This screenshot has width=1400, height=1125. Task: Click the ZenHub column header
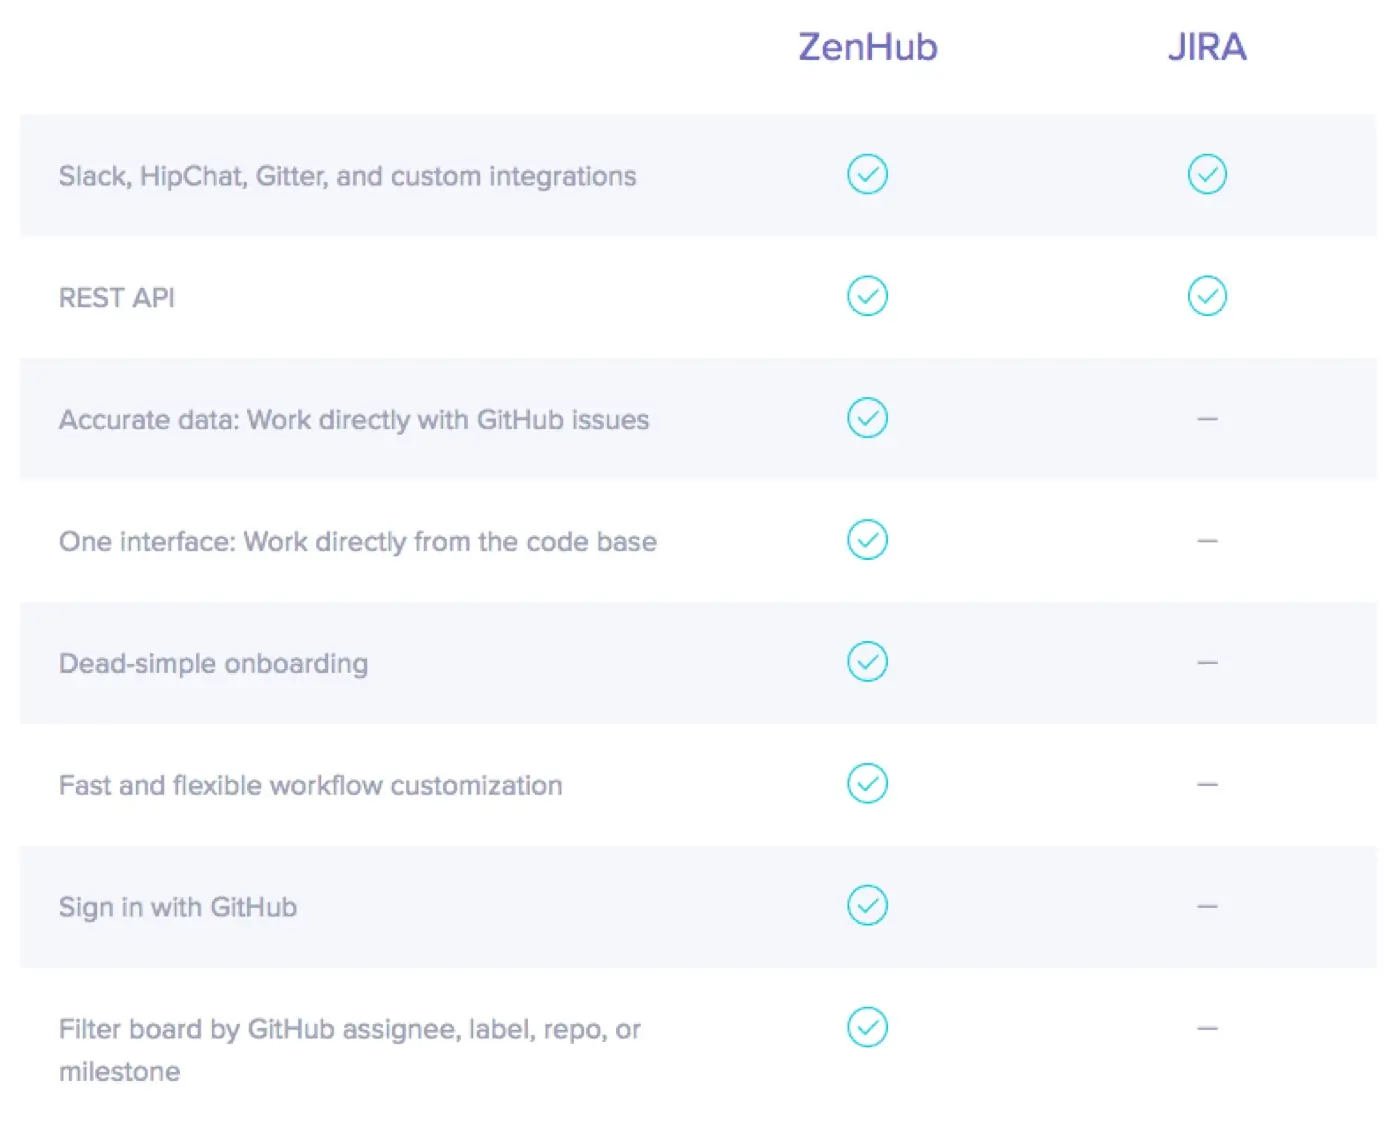(x=868, y=47)
